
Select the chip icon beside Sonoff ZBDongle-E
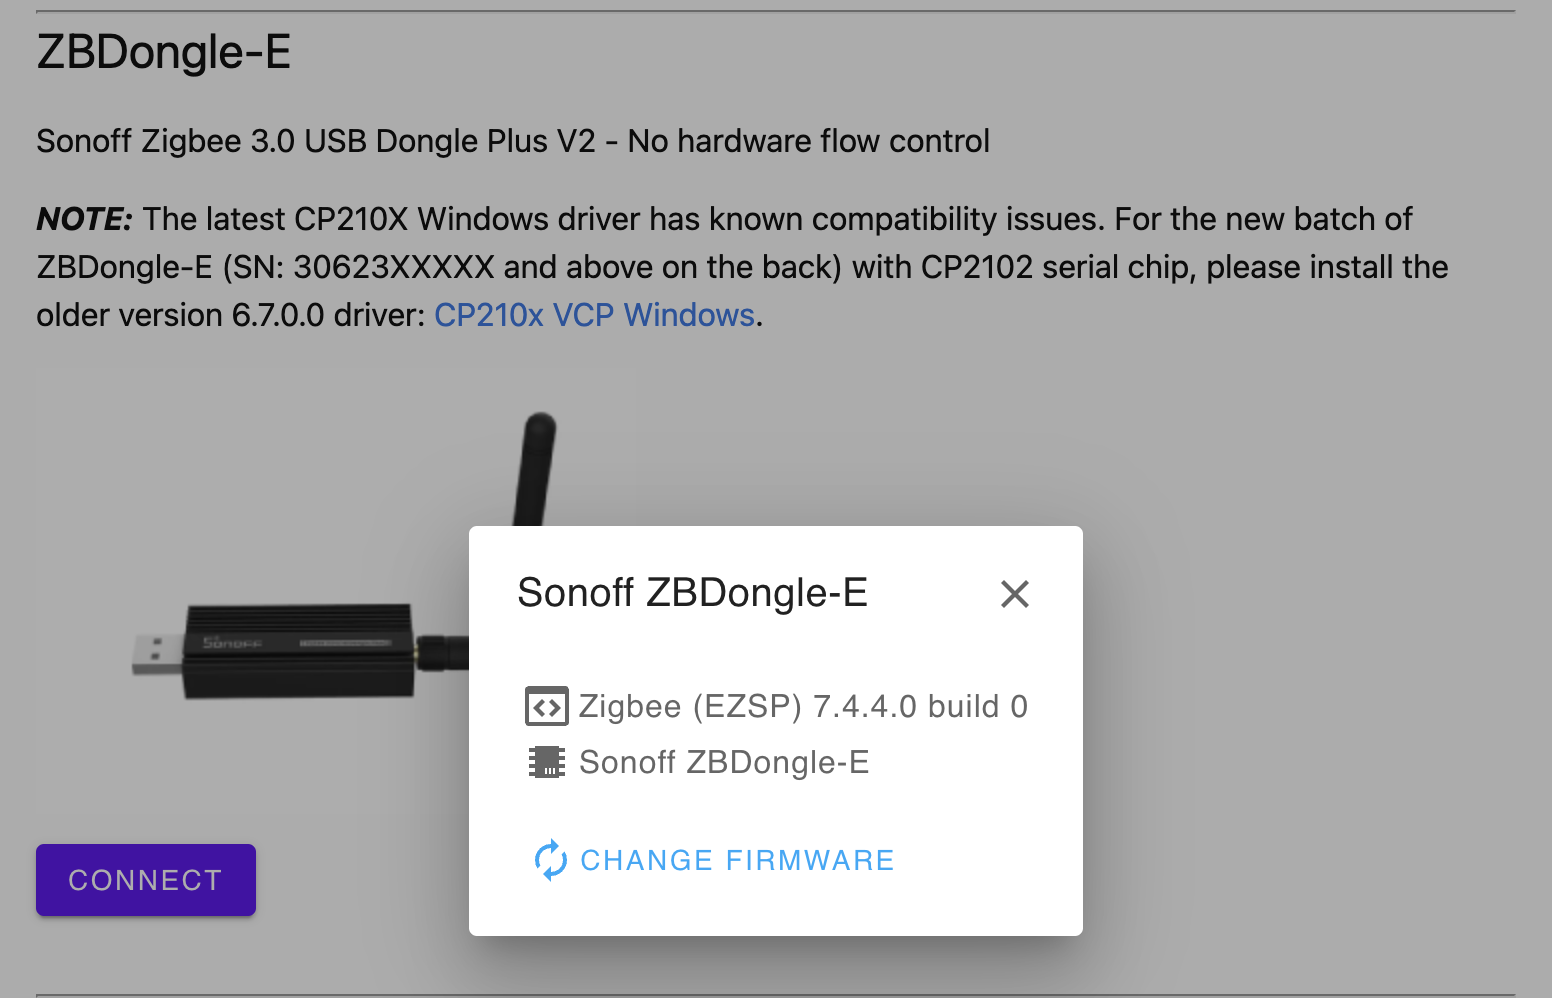[548, 762]
